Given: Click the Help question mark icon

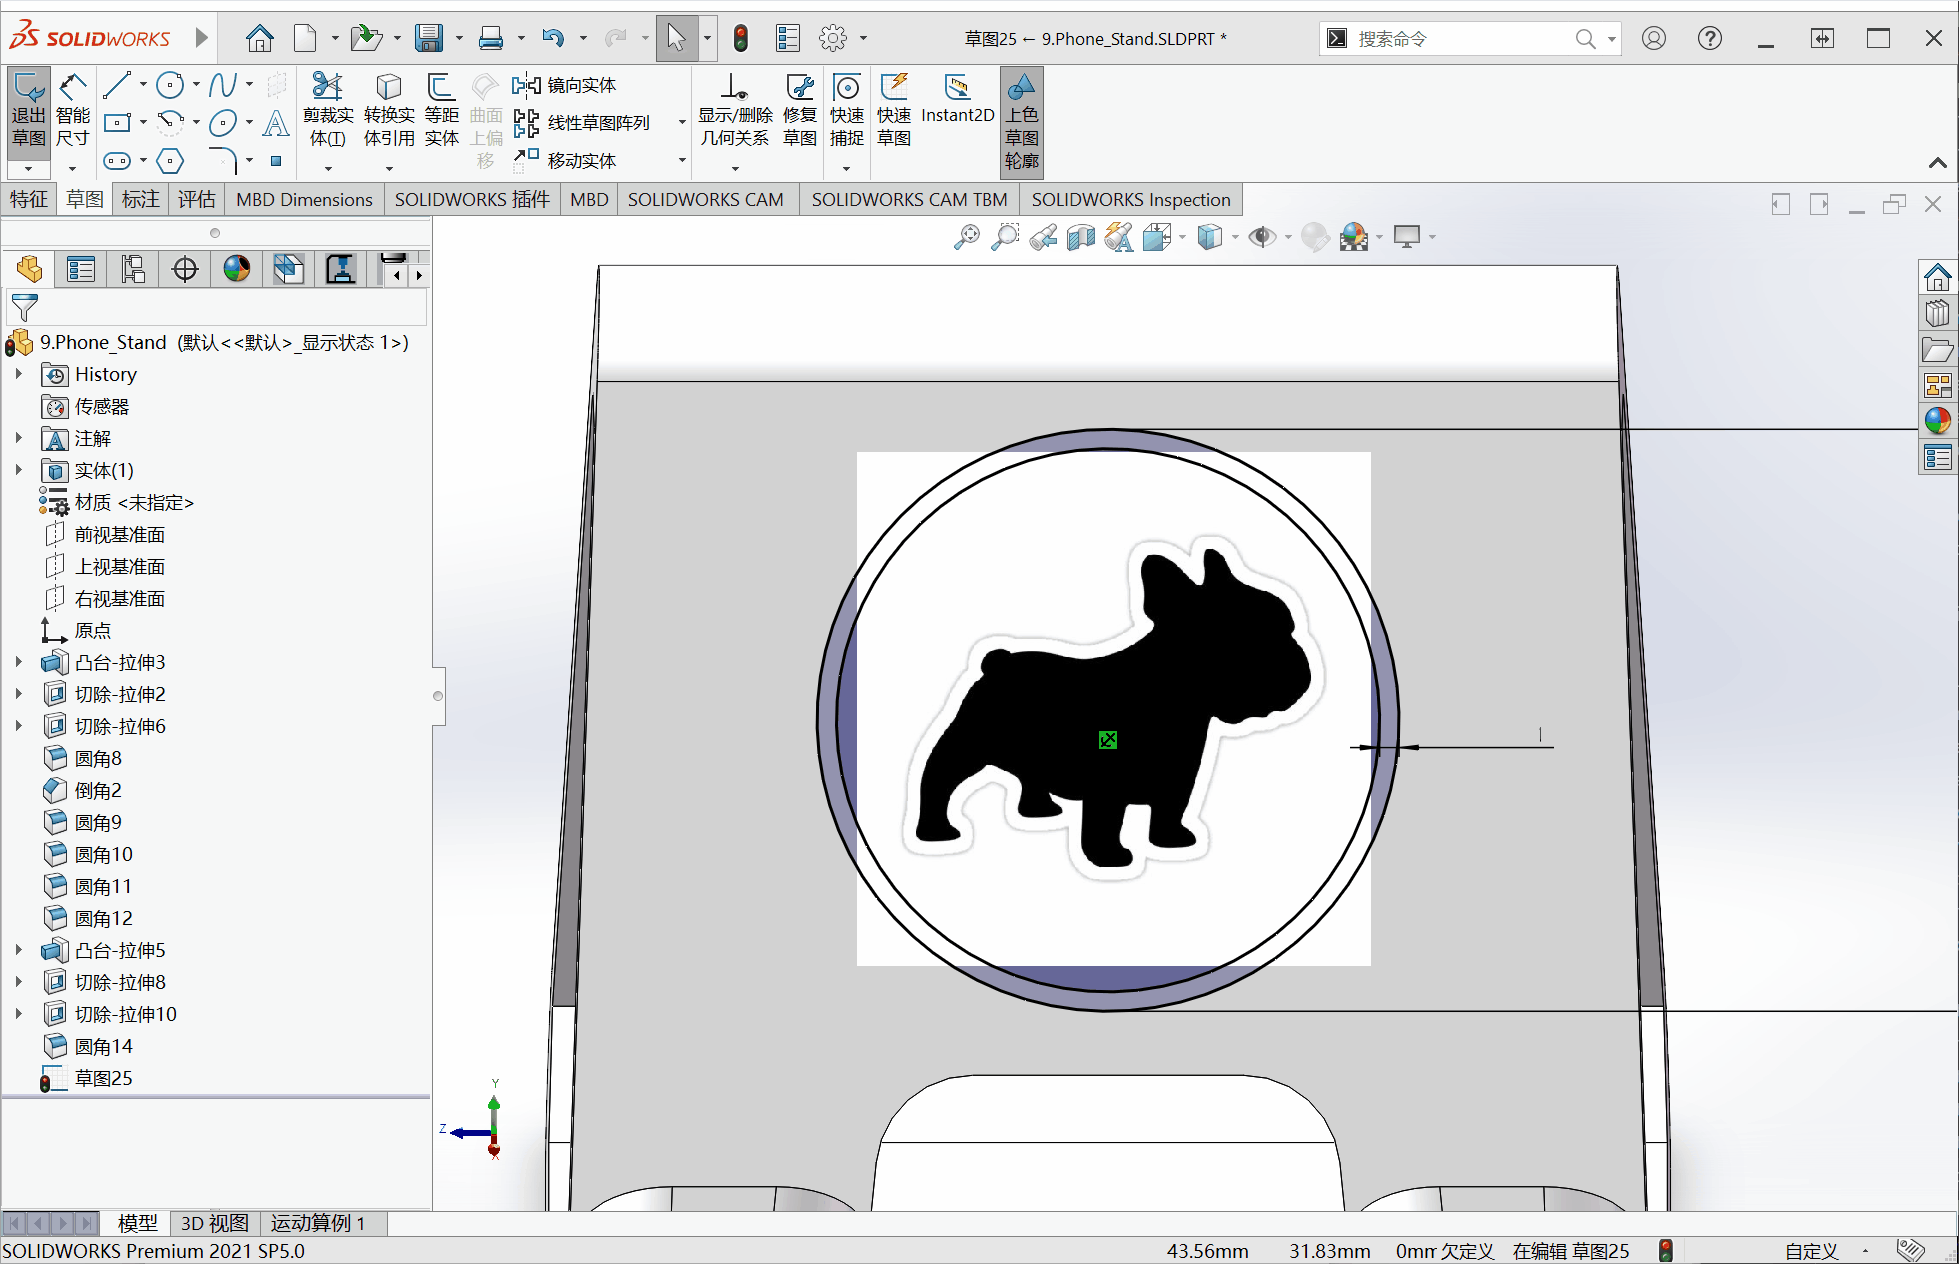Looking at the screenshot, I should click(1710, 39).
